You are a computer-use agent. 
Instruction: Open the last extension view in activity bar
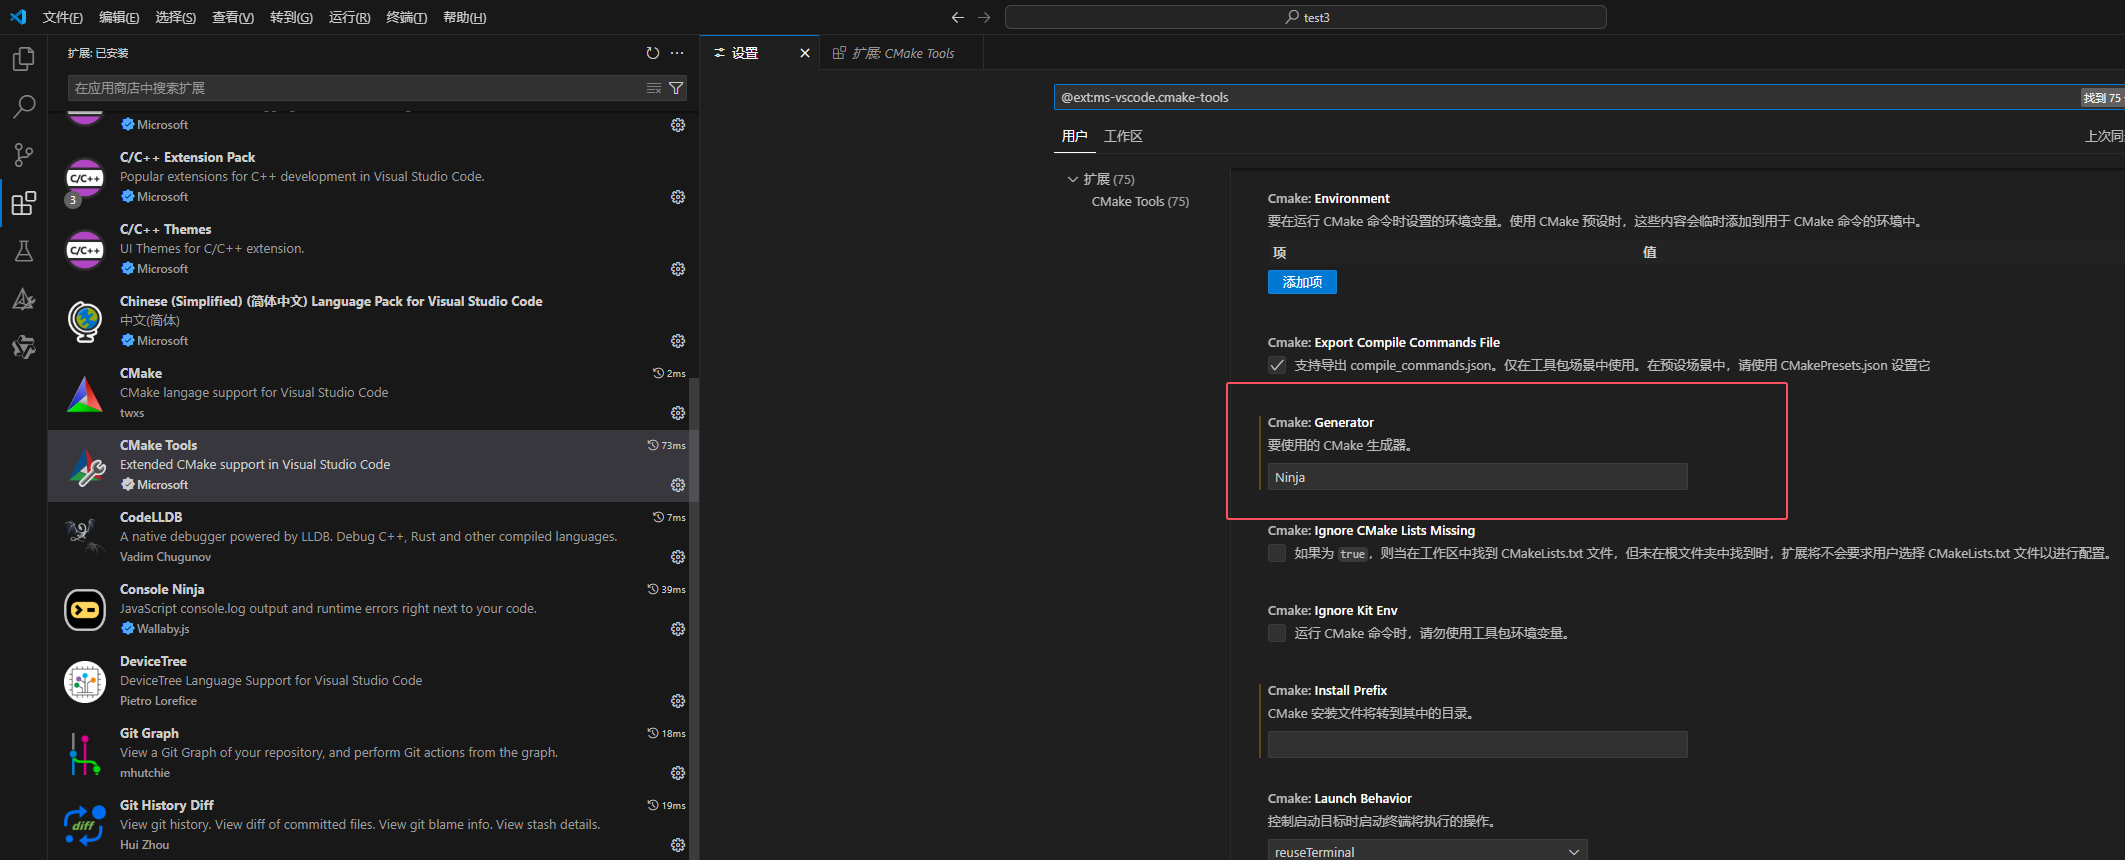click(x=24, y=347)
